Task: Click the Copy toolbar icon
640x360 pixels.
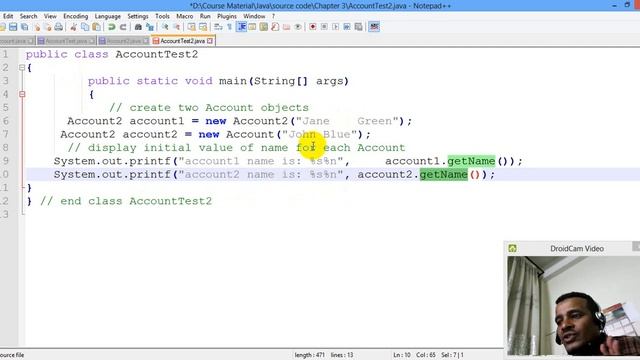Action: 85,27
